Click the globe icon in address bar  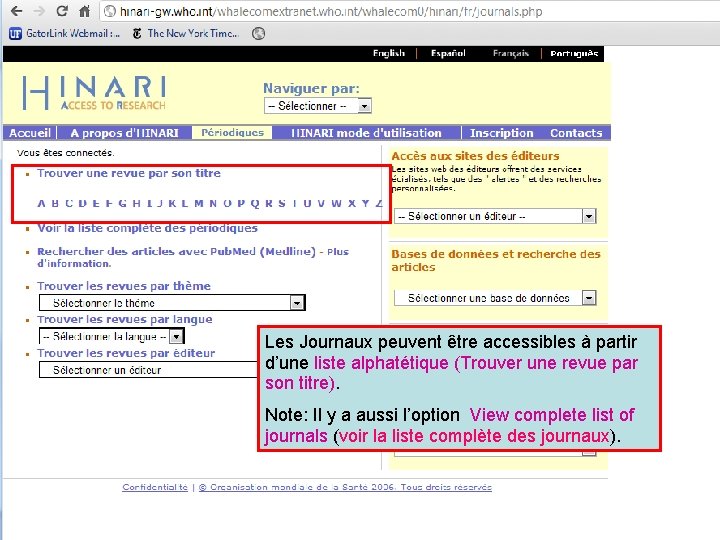coord(110,11)
